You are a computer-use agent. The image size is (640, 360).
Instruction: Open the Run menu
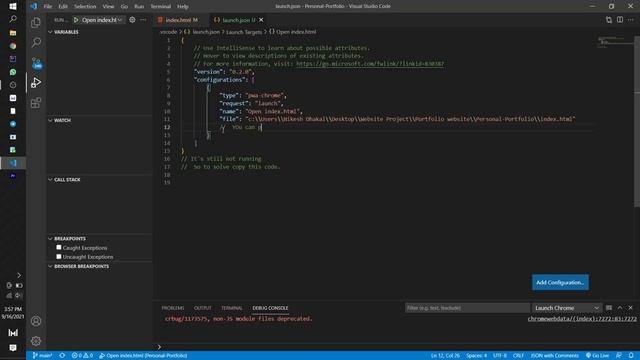(x=139, y=6)
